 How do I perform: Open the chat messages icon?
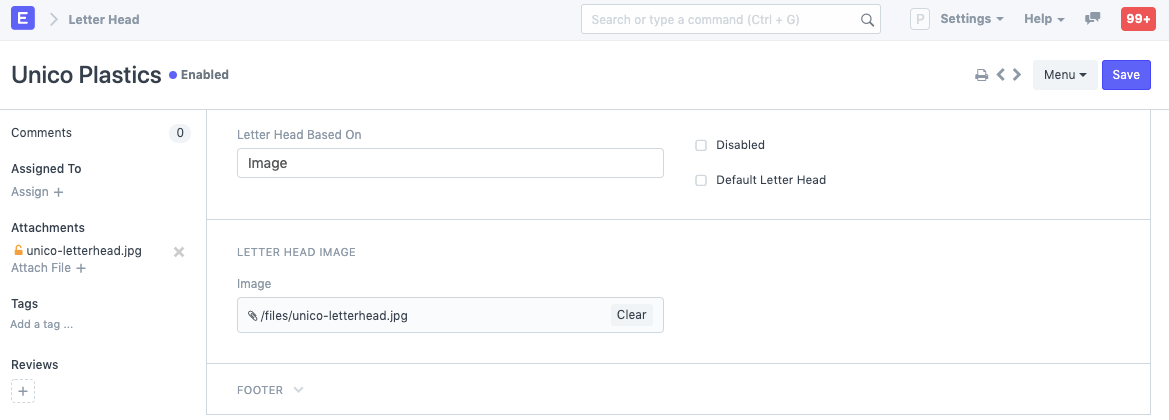[1093, 19]
